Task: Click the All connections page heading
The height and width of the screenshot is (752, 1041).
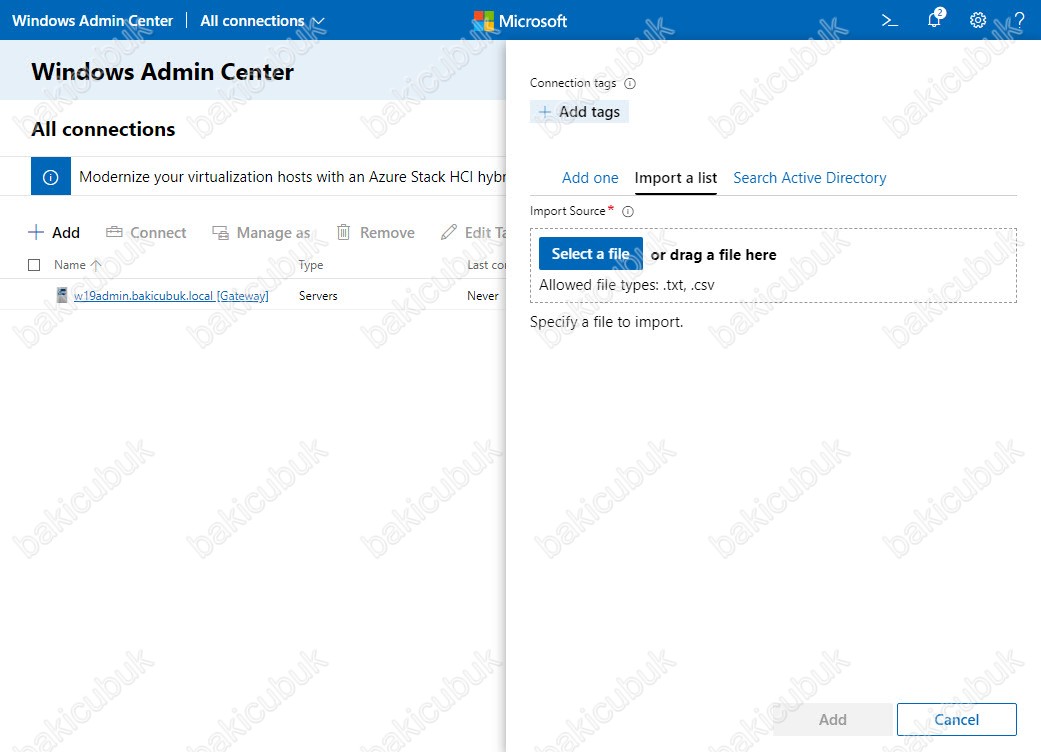Action: click(x=103, y=129)
